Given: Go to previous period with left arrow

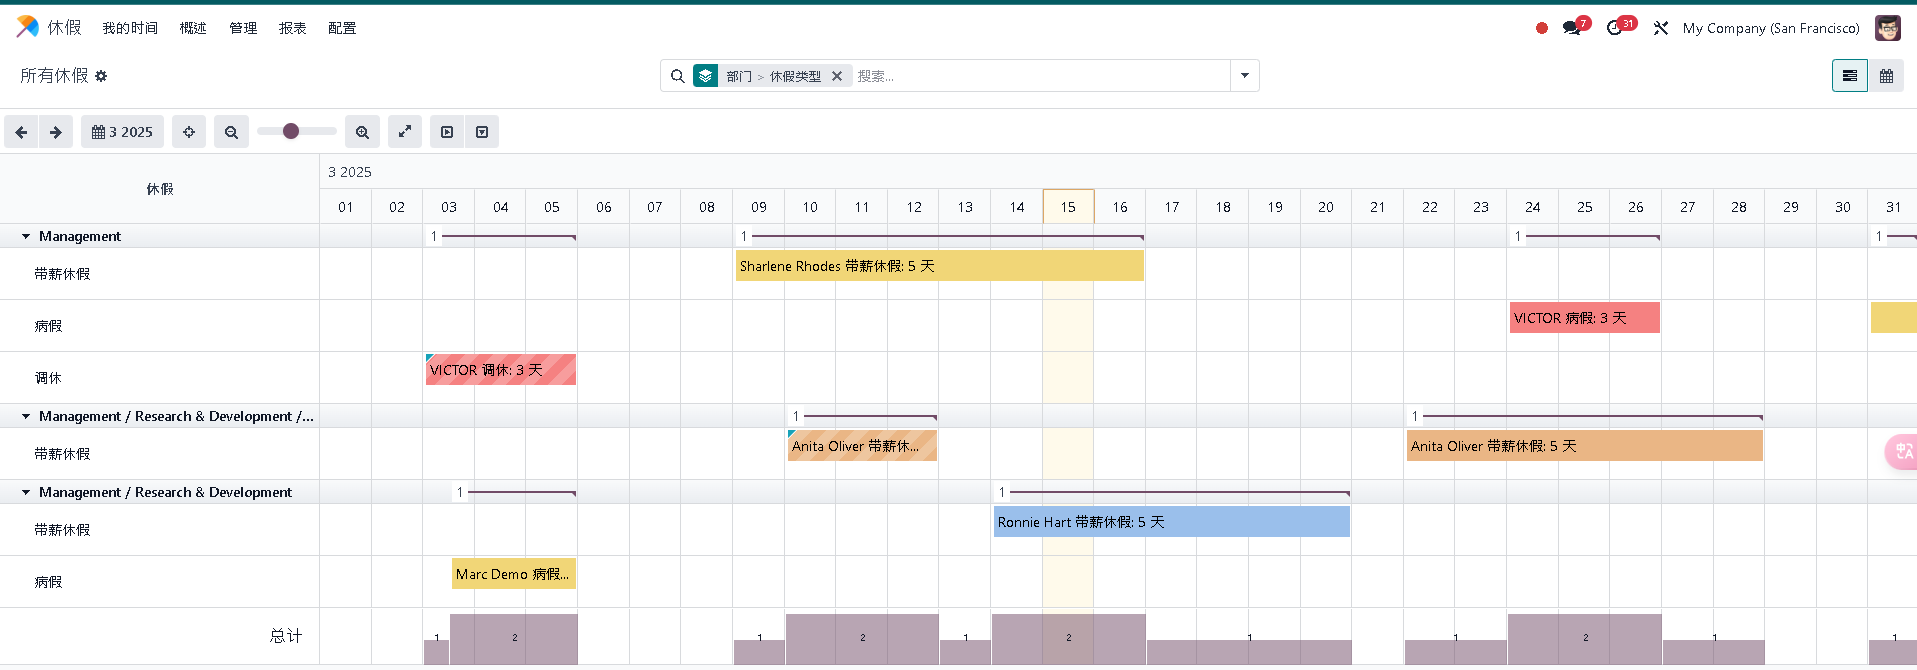Looking at the screenshot, I should click(21, 132).
